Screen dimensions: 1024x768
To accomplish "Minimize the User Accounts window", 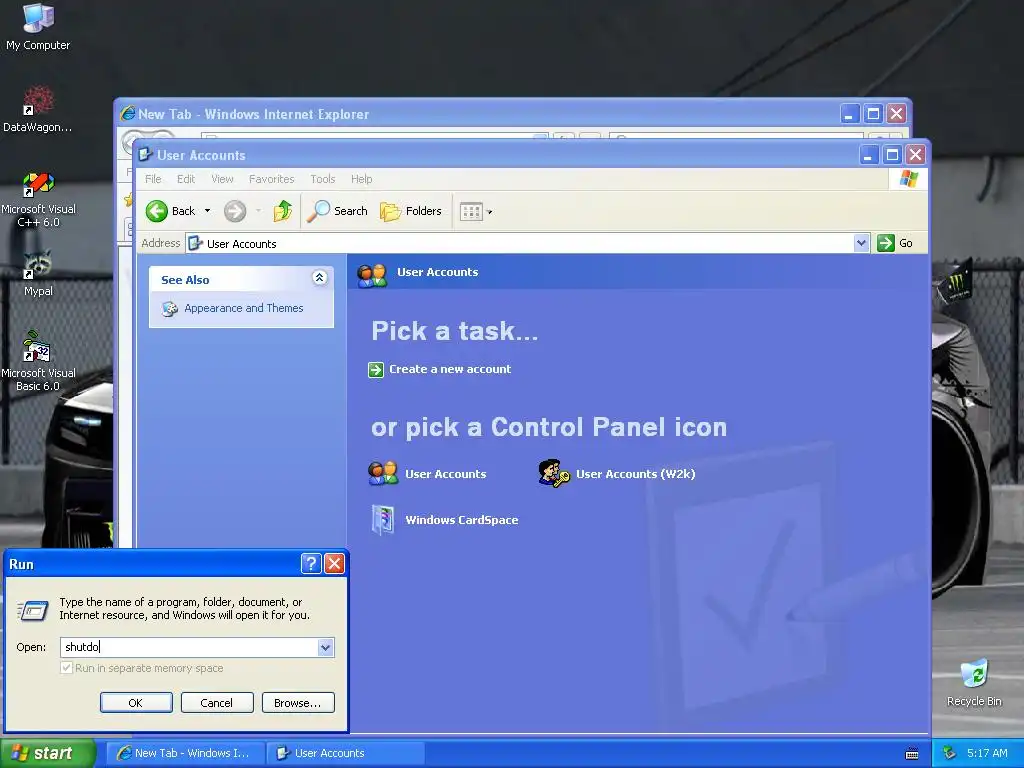I will click(x=868, y=155).
